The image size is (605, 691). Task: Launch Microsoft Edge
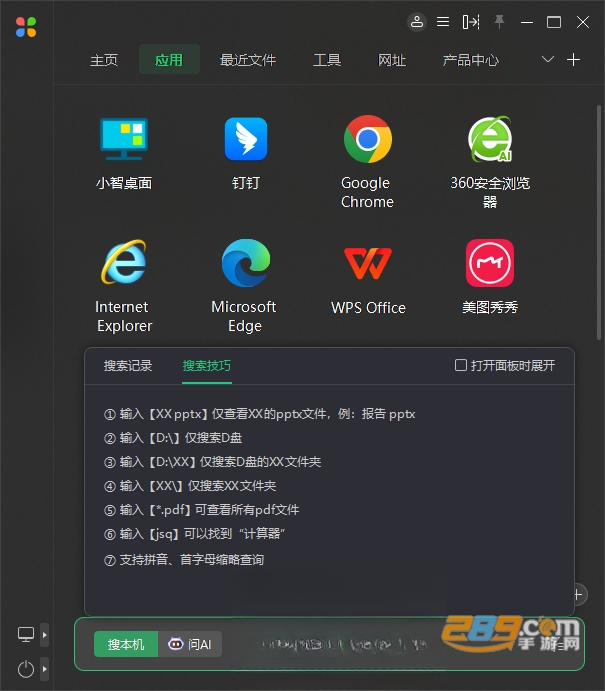tap(246, 263)
